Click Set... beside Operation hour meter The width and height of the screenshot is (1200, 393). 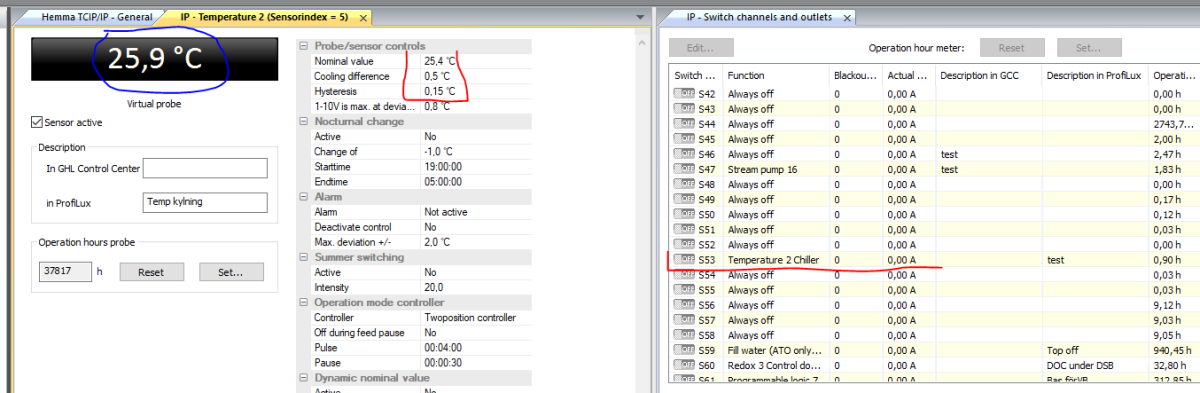[1089, 48]
